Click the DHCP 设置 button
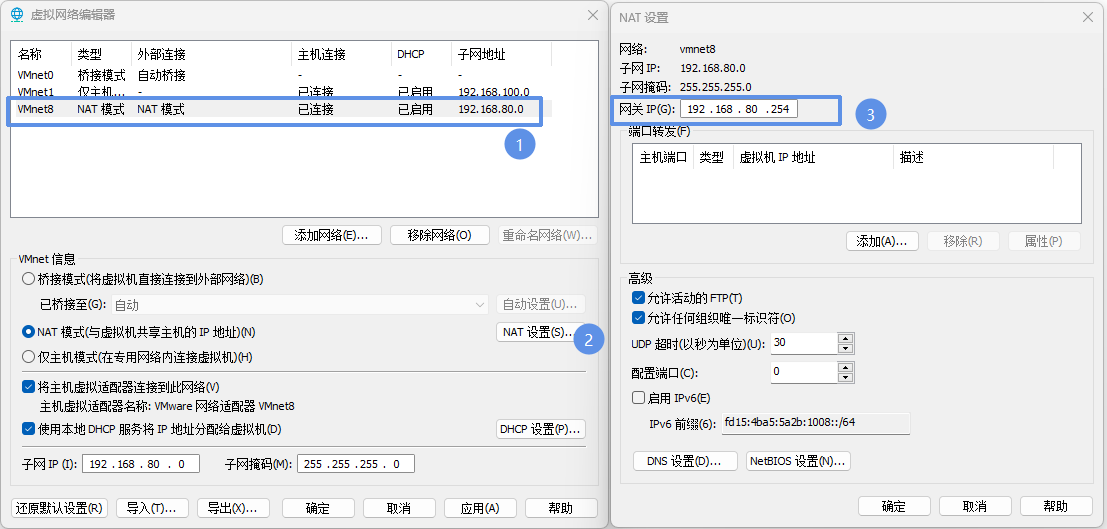 541,429
